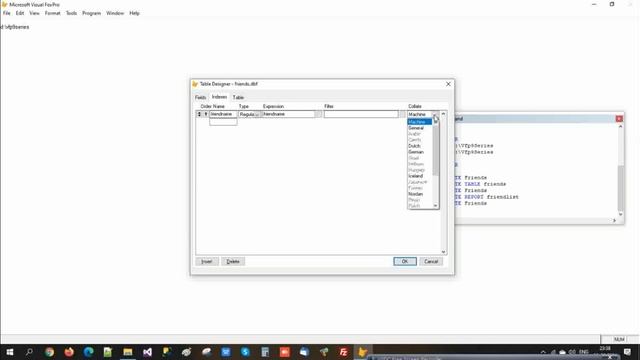The height and width of the screenshot is (360, 640).
Task: Open the Windows Start menu
Action: [x=10, y=352]
